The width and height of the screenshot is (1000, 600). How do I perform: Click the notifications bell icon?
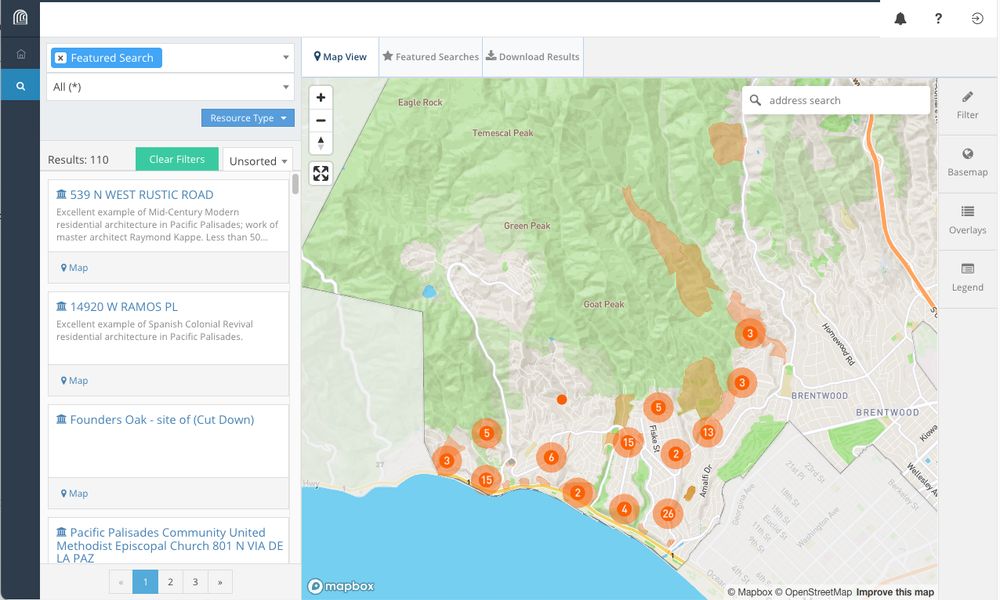click(x=900, y=19)
